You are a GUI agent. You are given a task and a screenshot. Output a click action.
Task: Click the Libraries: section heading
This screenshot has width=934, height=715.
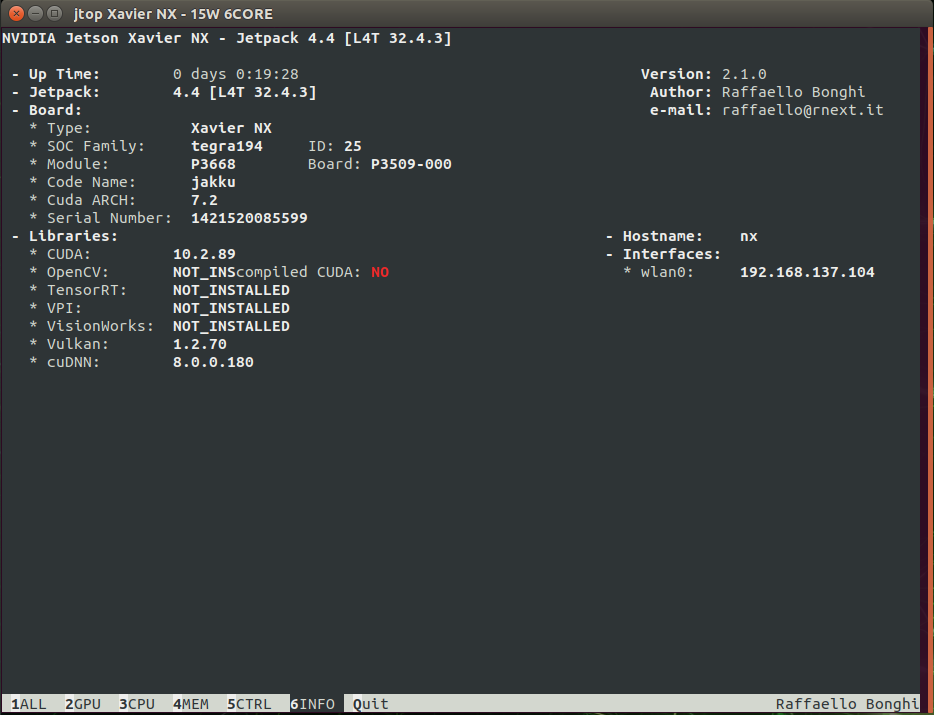[x=73, y=236]
